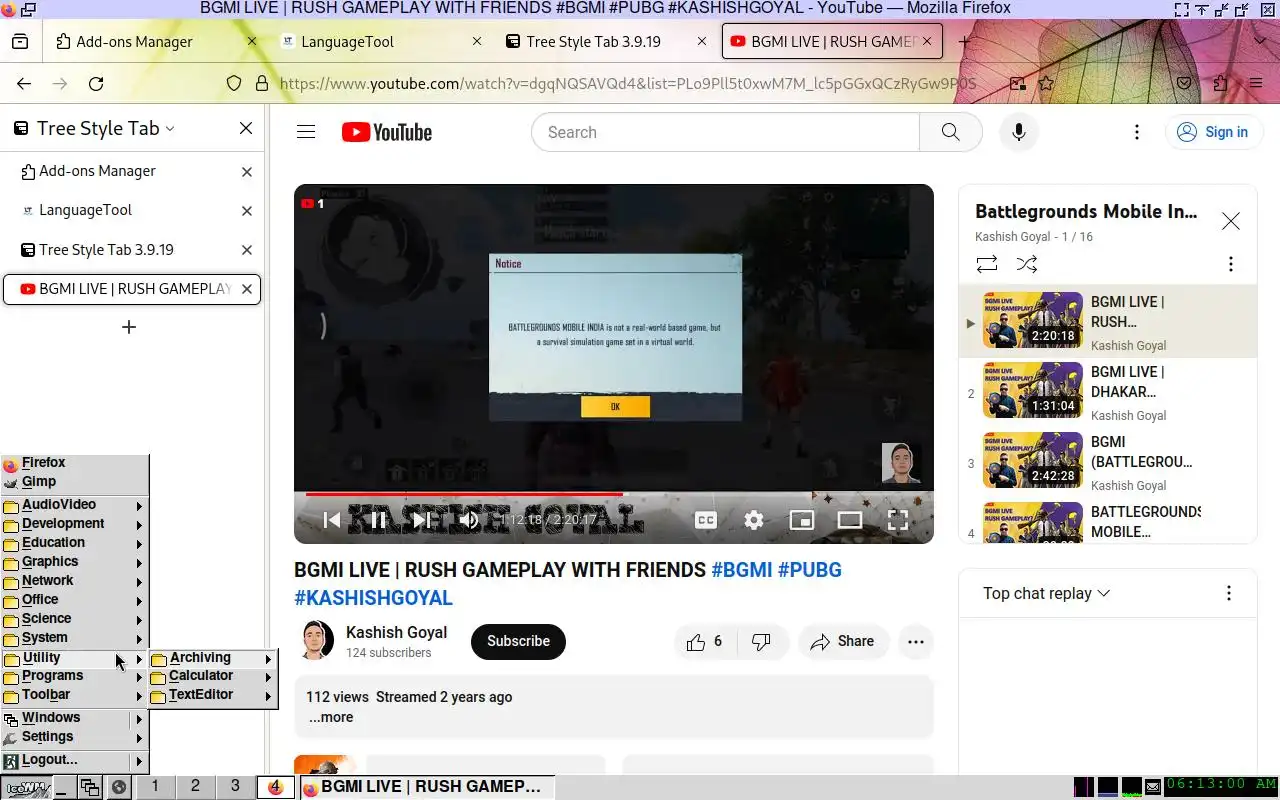Play BGMI LIVE DHAKAR playlist thumbnail
Viewport: 1280px width, 800px height.
click(1033, 389)
